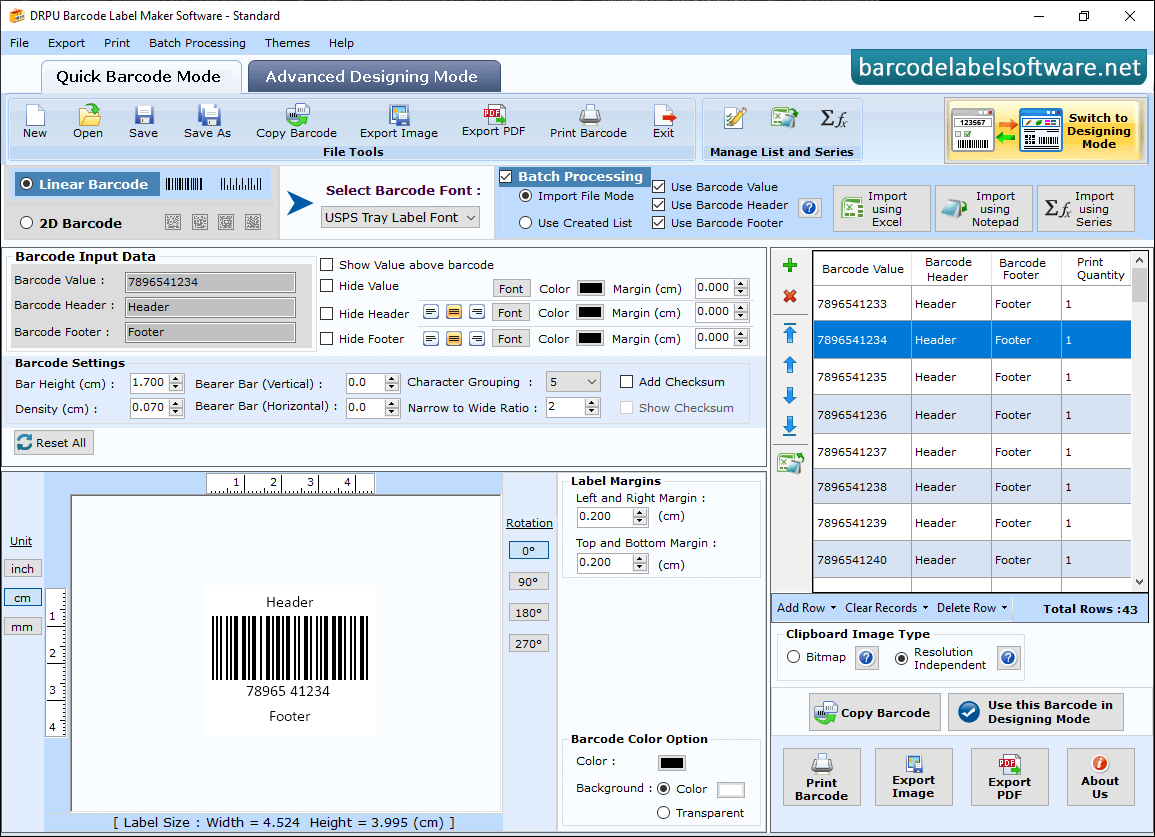
Task: Delete row with the red X icon
Action: pos(790,296)
